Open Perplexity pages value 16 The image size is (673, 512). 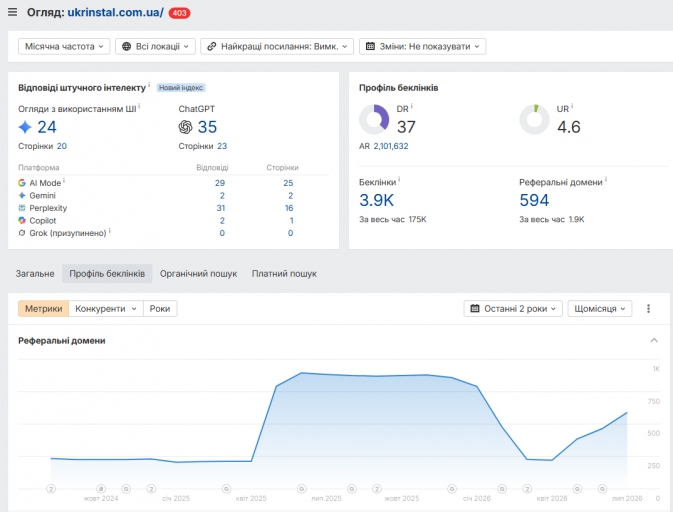click(x=289, y=208)
